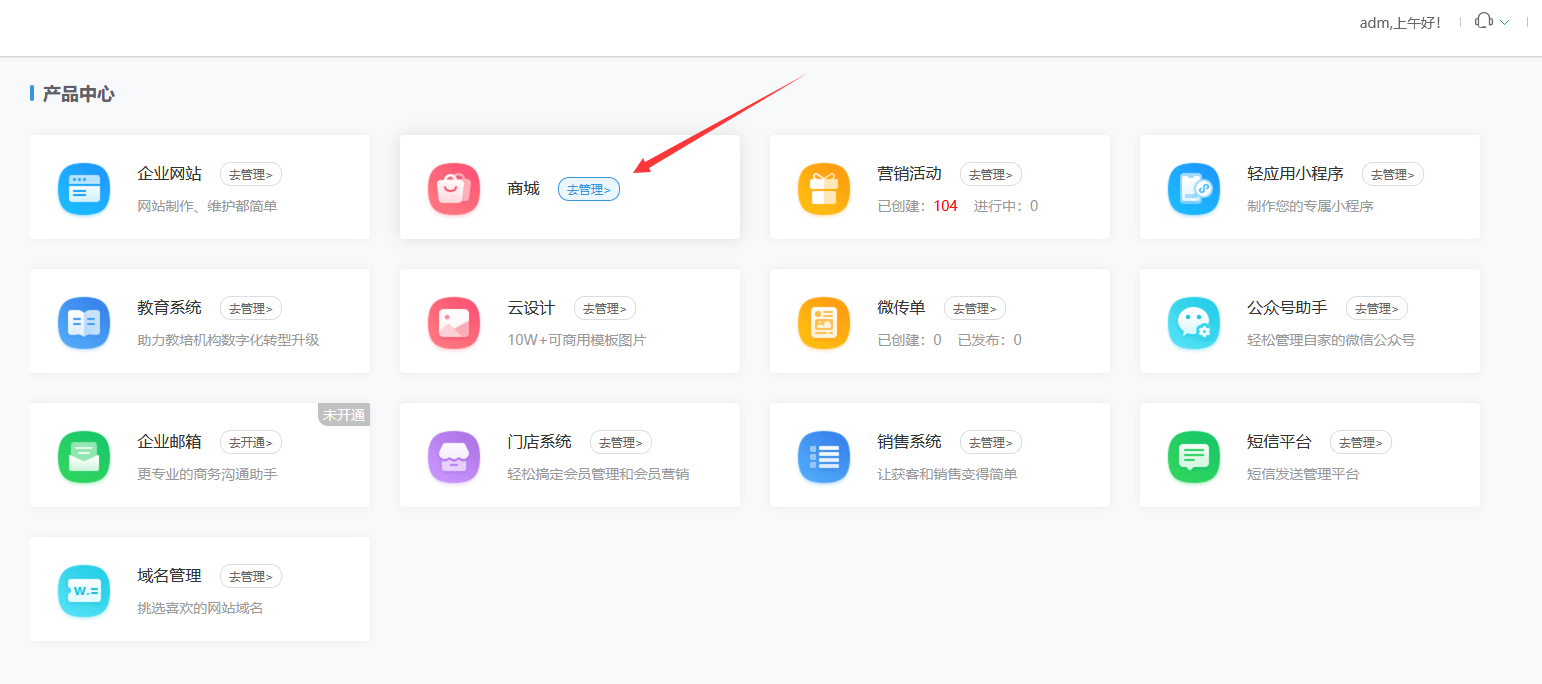Screen dimensions: 1542x684
Task: Select the 教育系统 title text
Action: point(169,308)
